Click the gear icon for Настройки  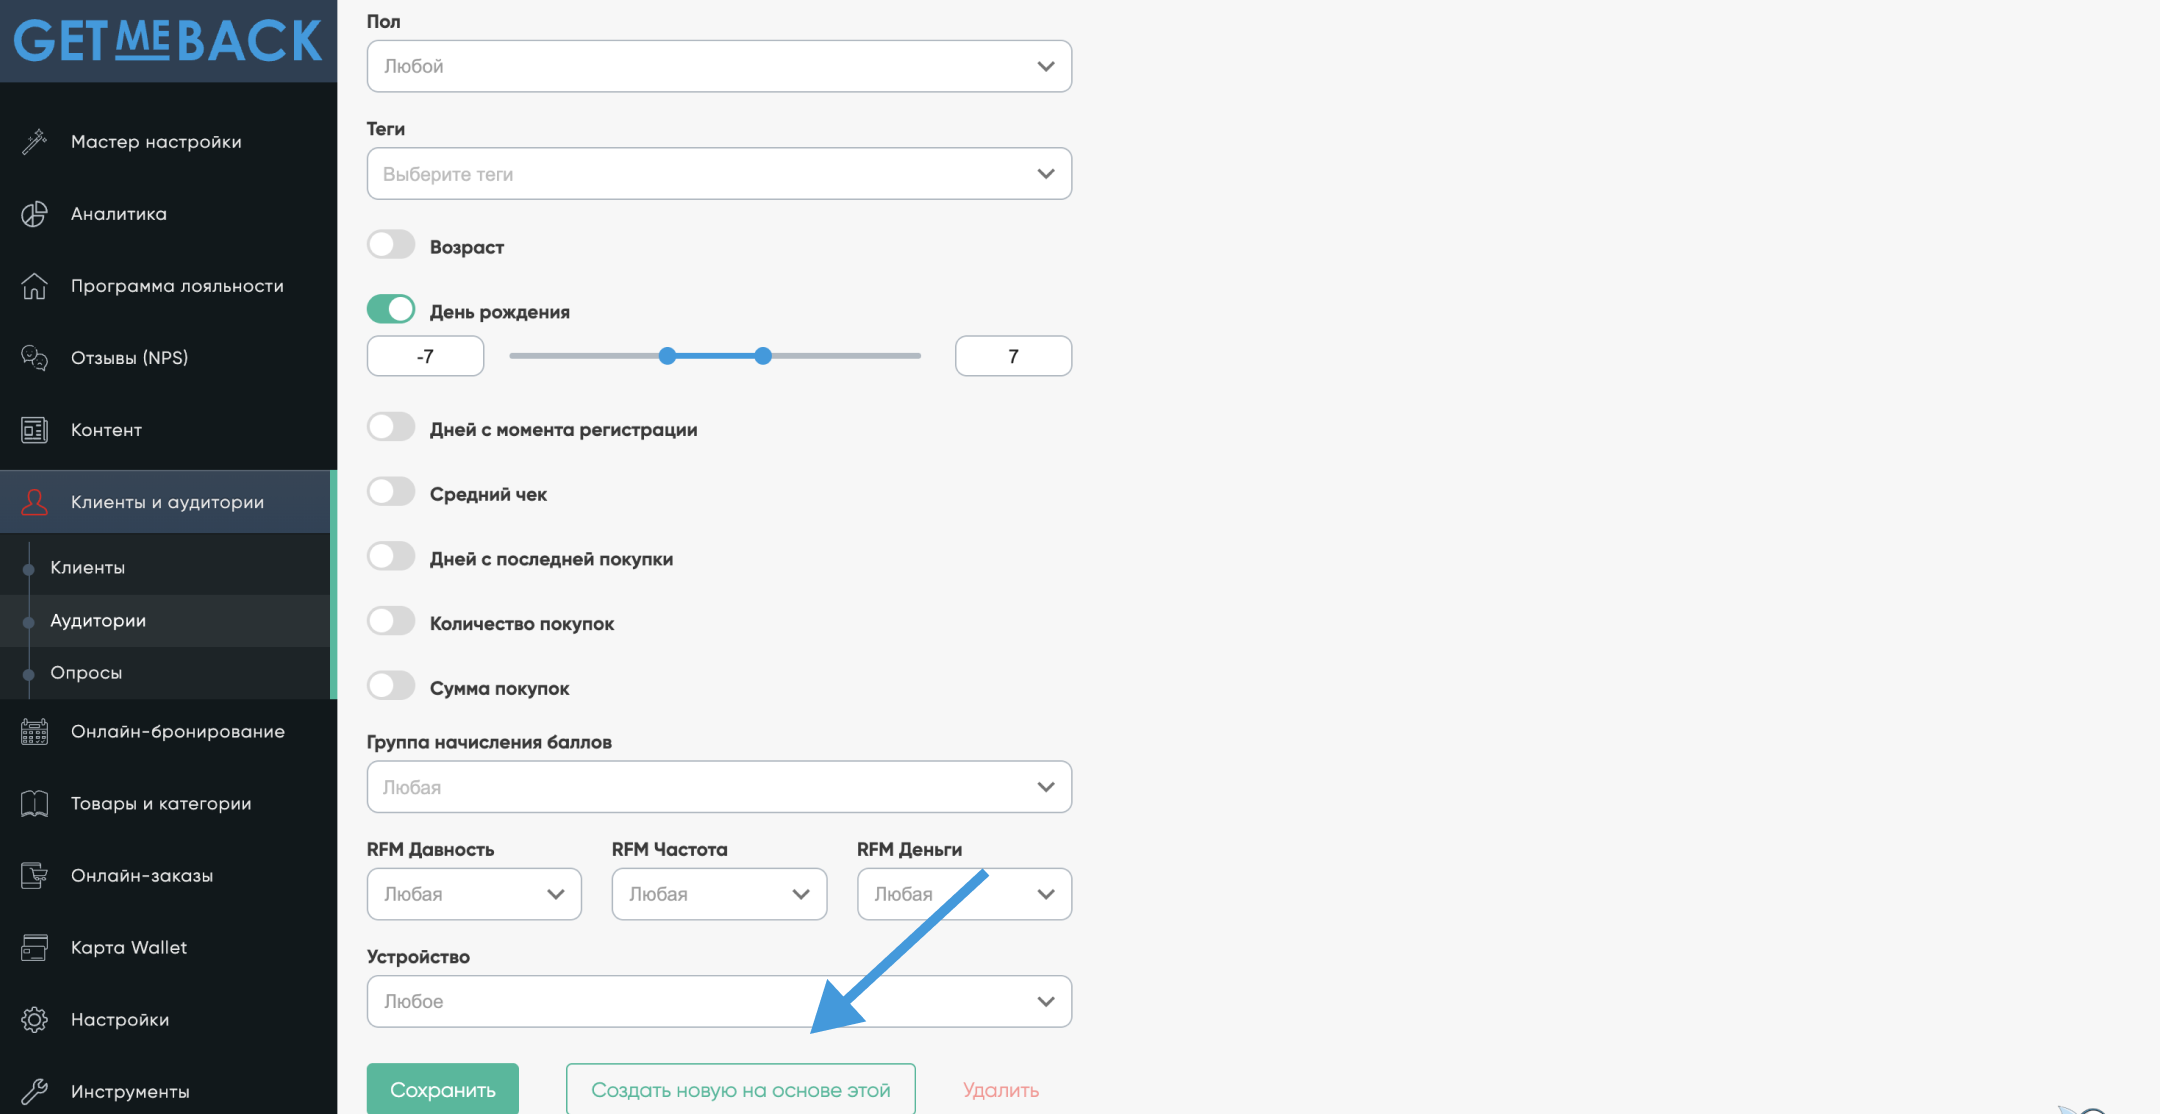34,1020
